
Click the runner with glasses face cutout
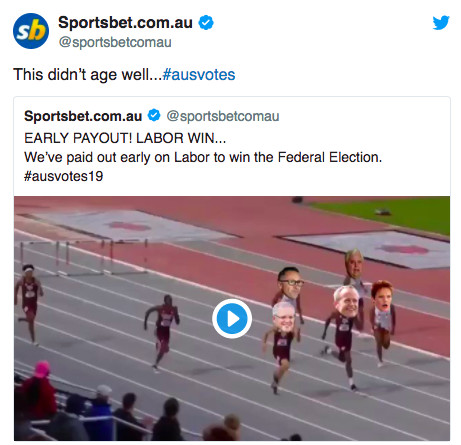pos(290,282)
